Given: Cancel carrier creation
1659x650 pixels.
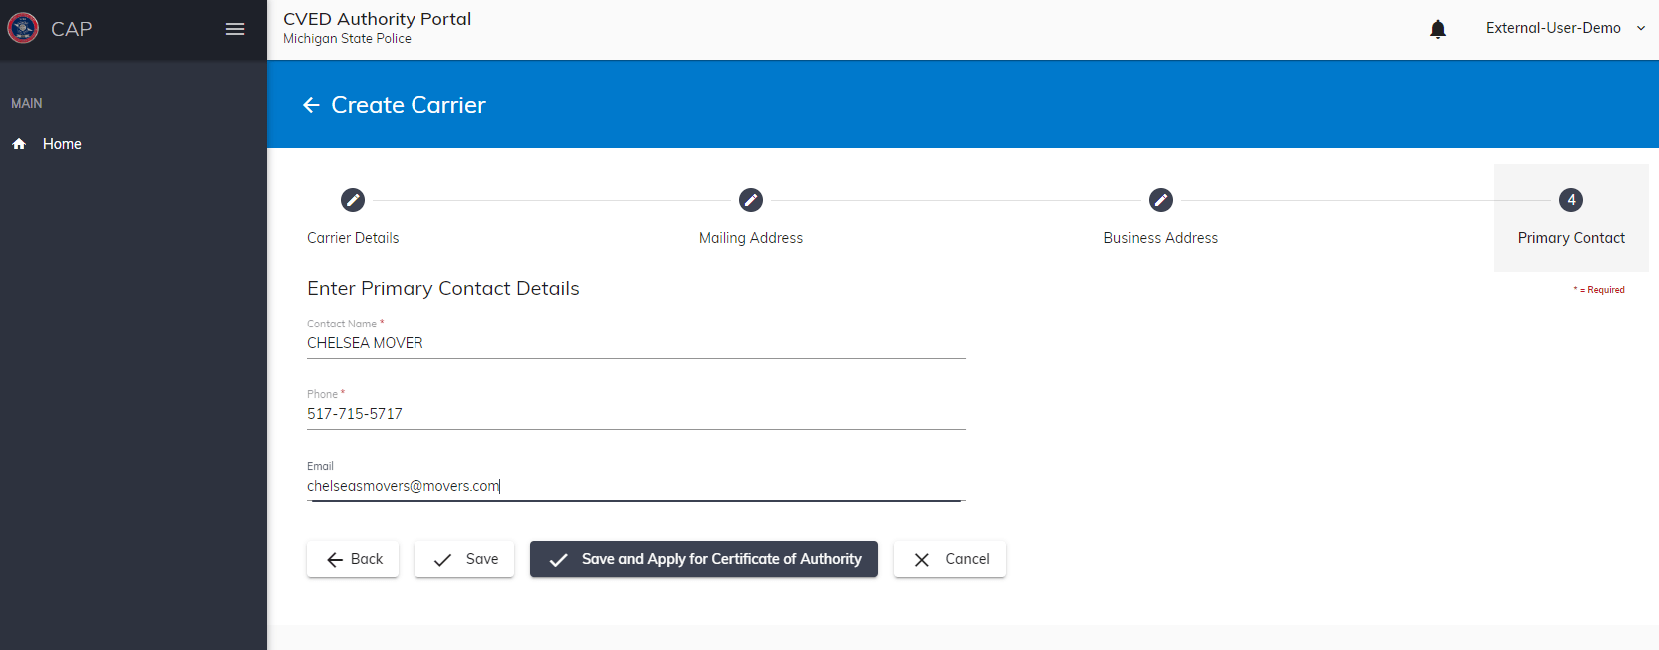Looking at the screenshot, I should point(950,559).
